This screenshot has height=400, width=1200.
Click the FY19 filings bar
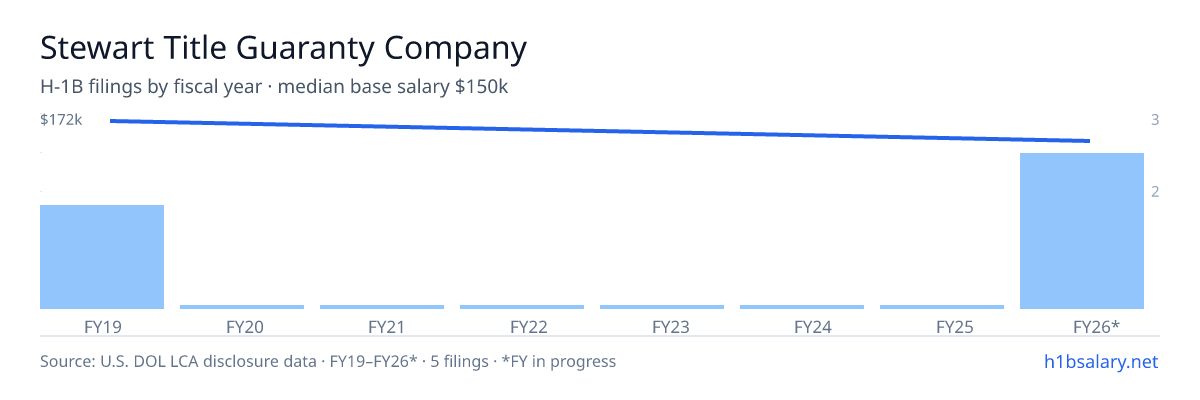[x=102, y=257]
